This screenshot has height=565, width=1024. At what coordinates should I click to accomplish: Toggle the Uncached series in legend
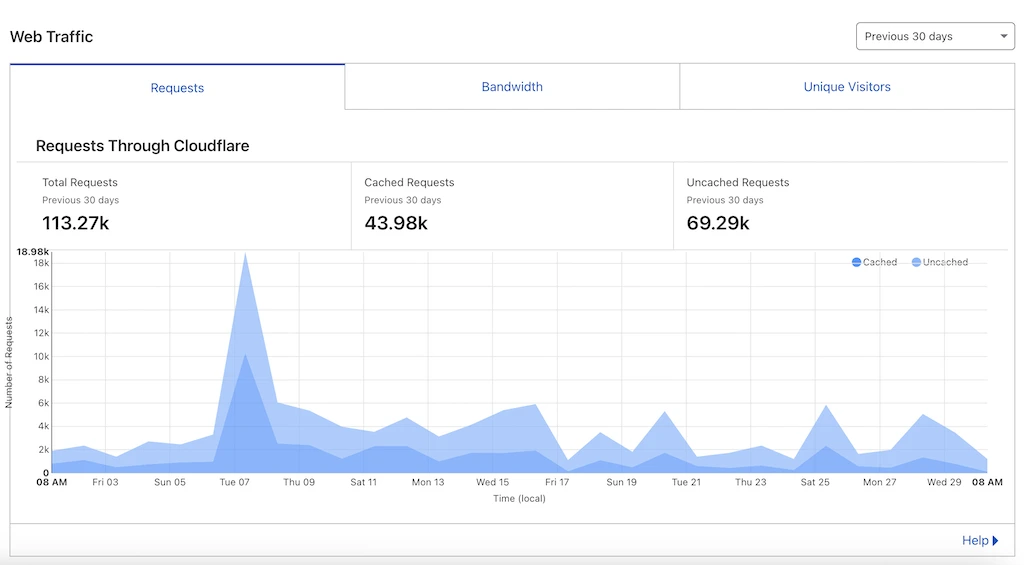pos(939,262)
